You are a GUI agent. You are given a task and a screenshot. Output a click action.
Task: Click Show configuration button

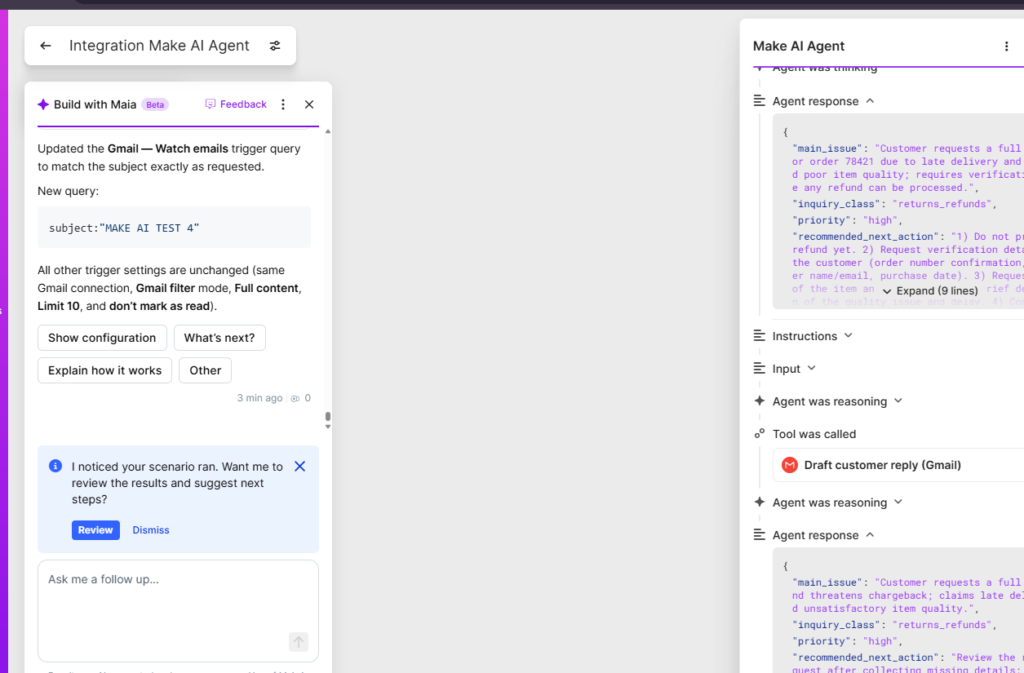(102, 337)
